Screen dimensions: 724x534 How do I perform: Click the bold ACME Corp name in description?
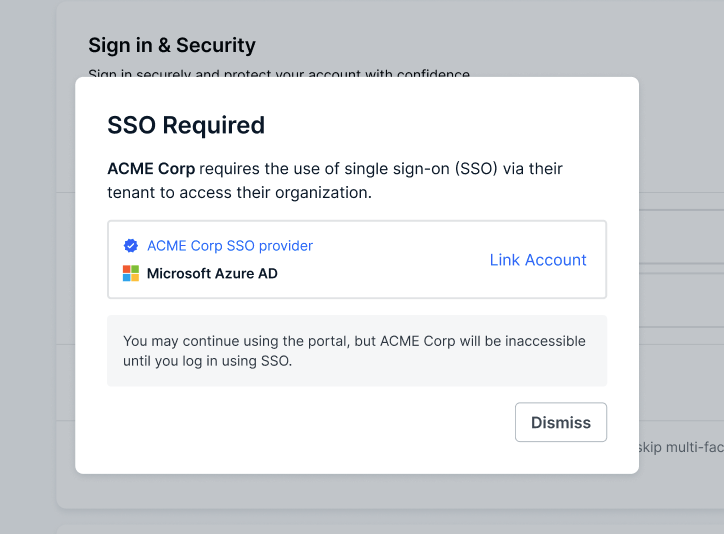[151, 169]
